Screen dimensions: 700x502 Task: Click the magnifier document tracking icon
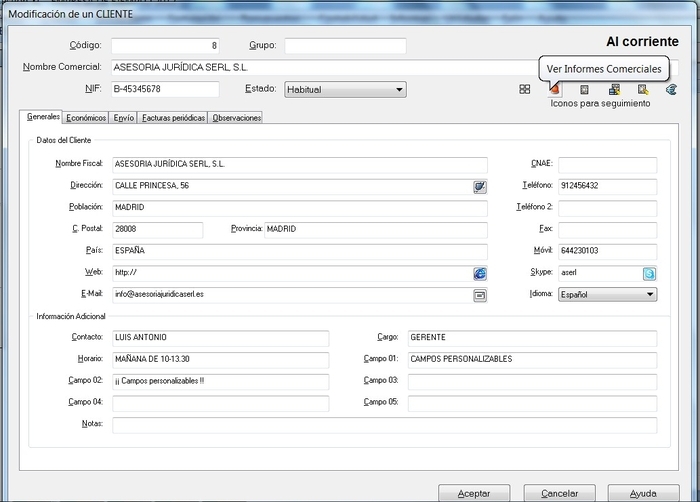click(643, 90)
